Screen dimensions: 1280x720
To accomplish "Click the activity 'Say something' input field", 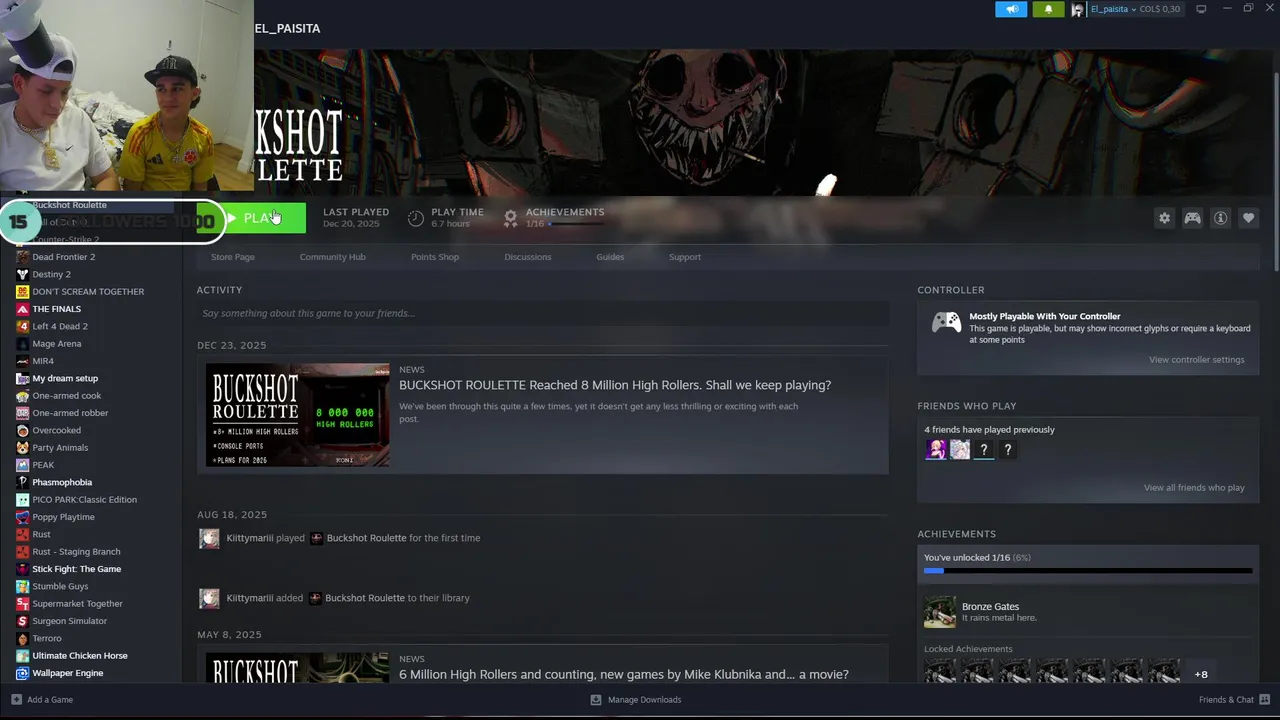I will (542, 313).
